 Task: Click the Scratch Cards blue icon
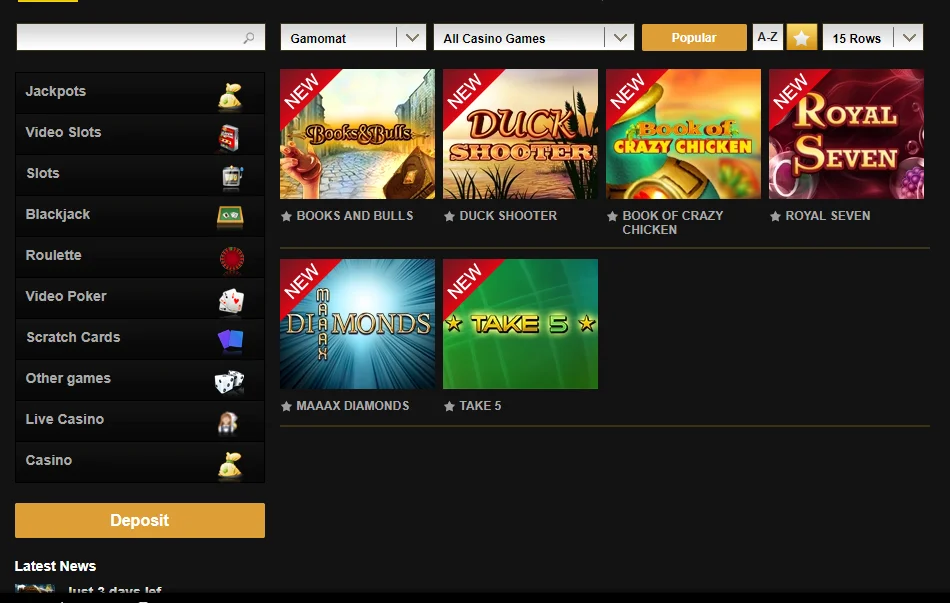[x=230, y=340]
